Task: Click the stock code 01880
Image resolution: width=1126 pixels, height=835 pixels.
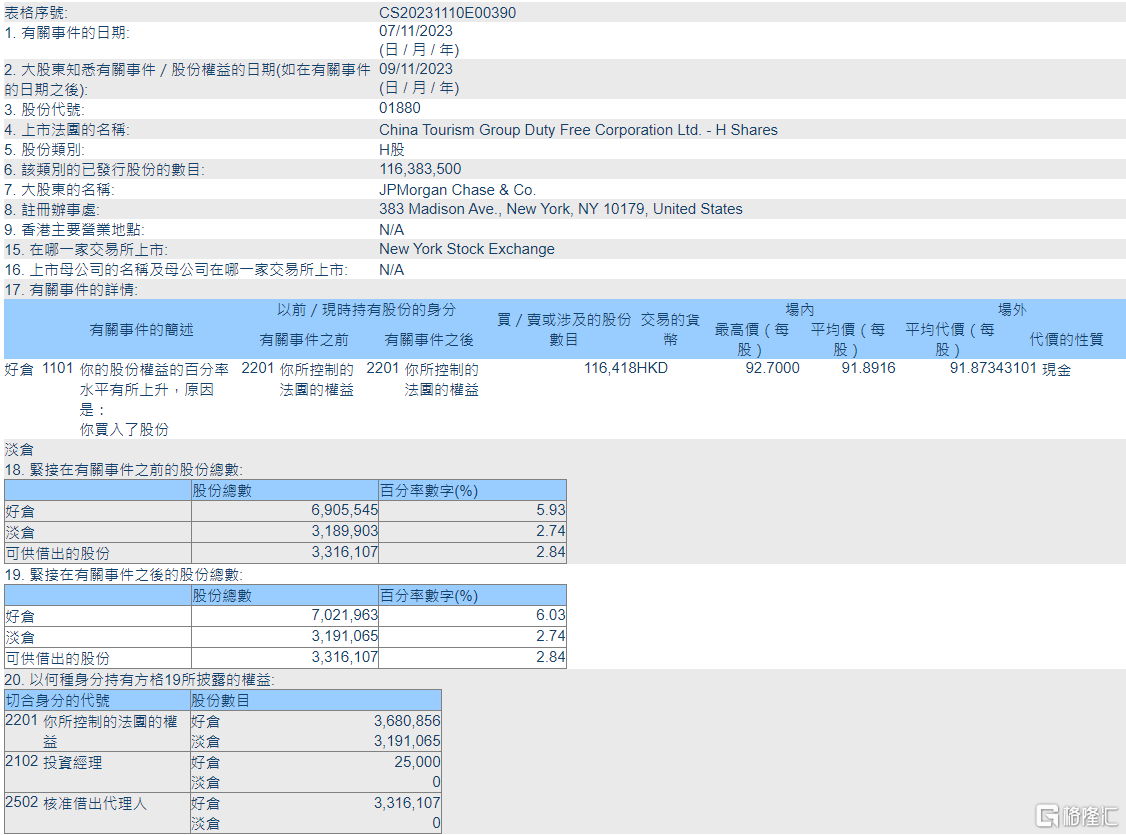Action: 400,108
